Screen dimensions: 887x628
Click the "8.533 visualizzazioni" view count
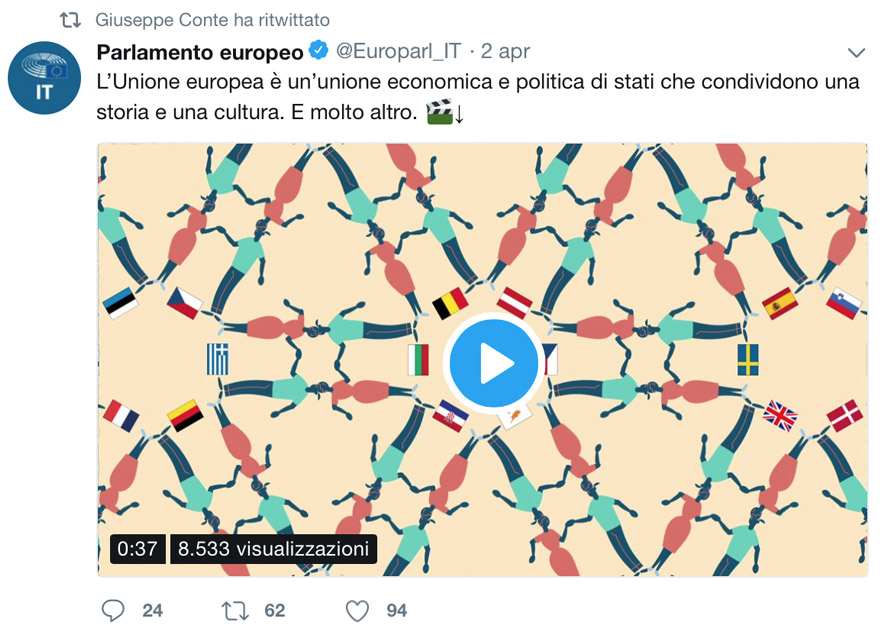pos(273,548)
